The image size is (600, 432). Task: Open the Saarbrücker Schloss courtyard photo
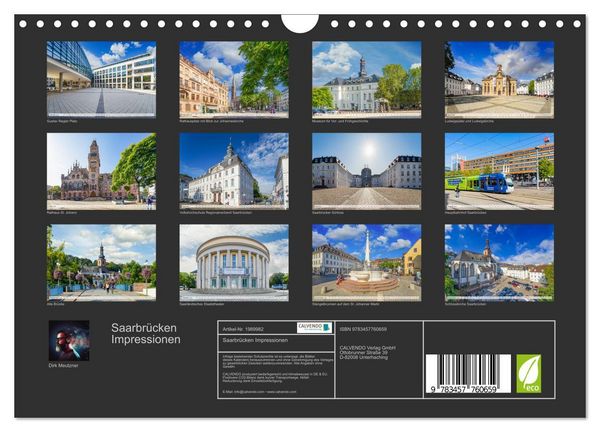pos(367,171)
